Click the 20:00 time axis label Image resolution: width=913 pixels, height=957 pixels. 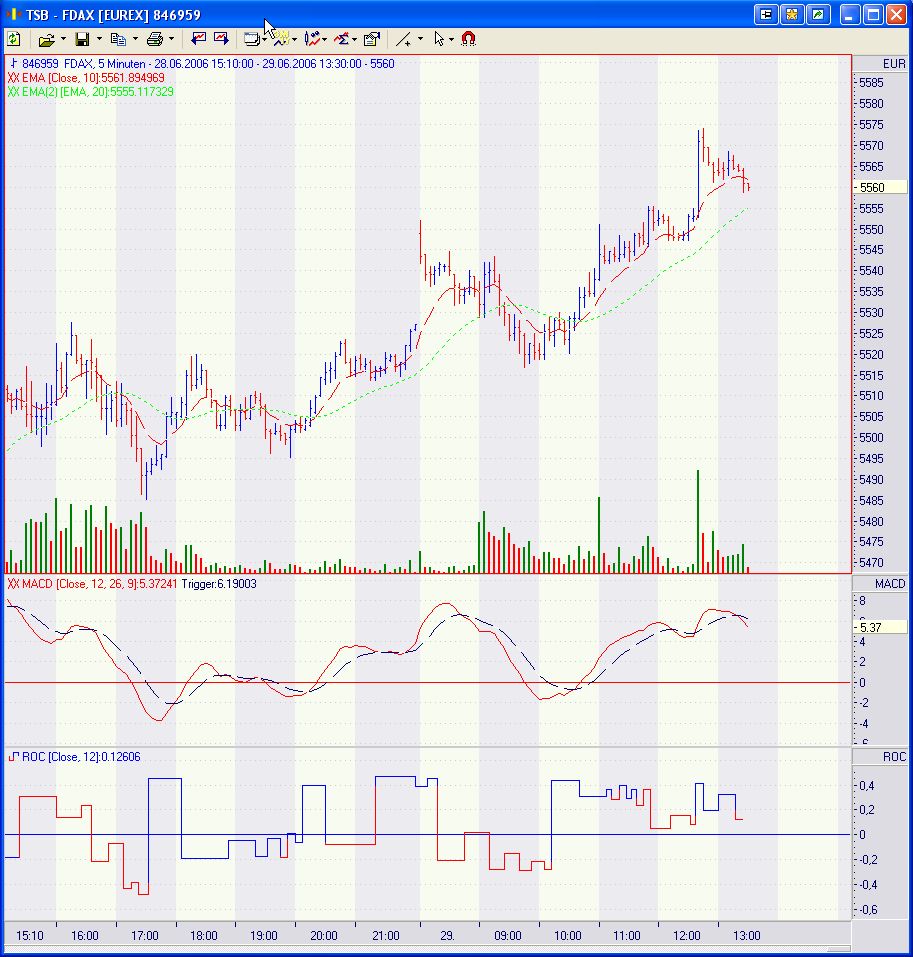pyautogui.click(x=323, y=936)
